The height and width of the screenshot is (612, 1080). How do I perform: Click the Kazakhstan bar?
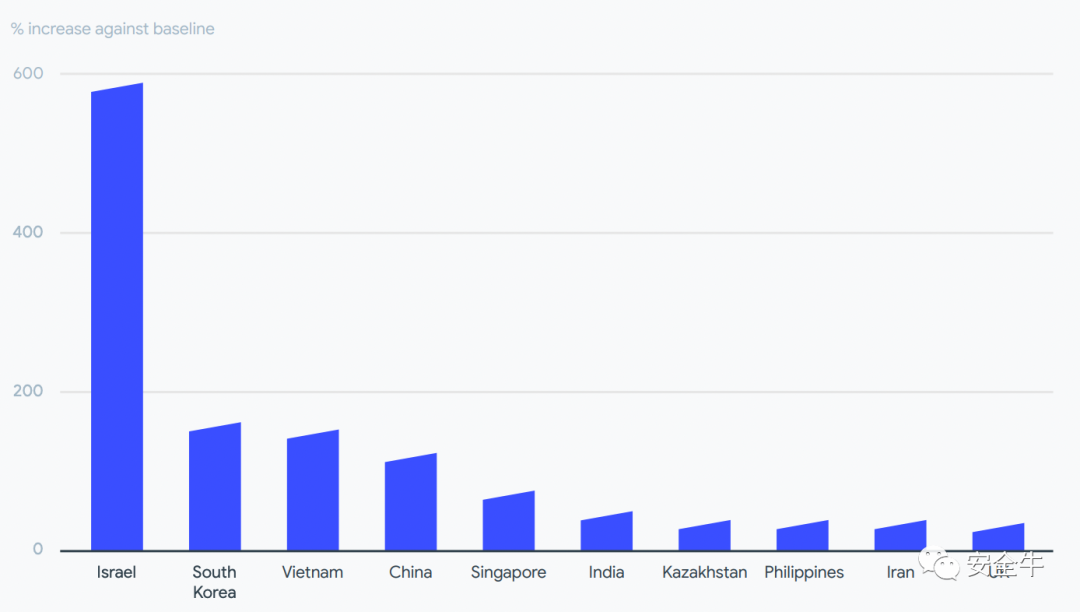(704, 536)
